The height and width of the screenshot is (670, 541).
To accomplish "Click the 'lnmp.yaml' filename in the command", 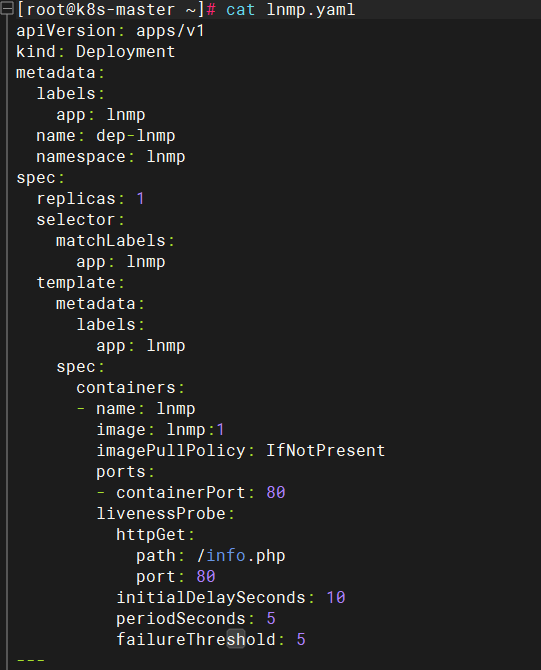I will [311, 9].
